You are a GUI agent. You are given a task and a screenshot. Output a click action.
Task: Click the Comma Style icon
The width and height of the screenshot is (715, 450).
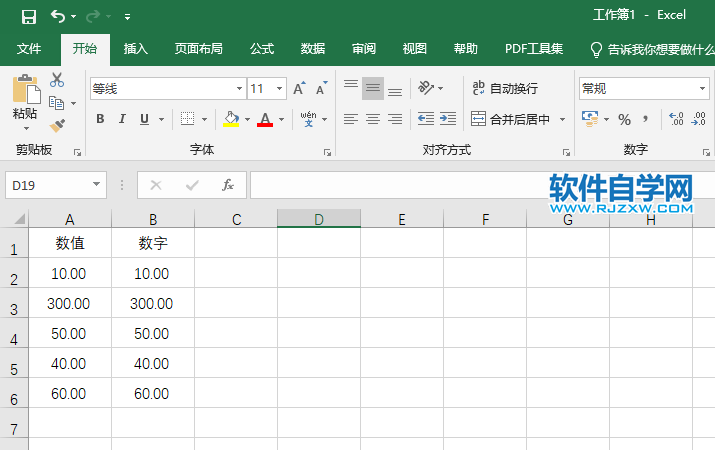tap(645, 119)
